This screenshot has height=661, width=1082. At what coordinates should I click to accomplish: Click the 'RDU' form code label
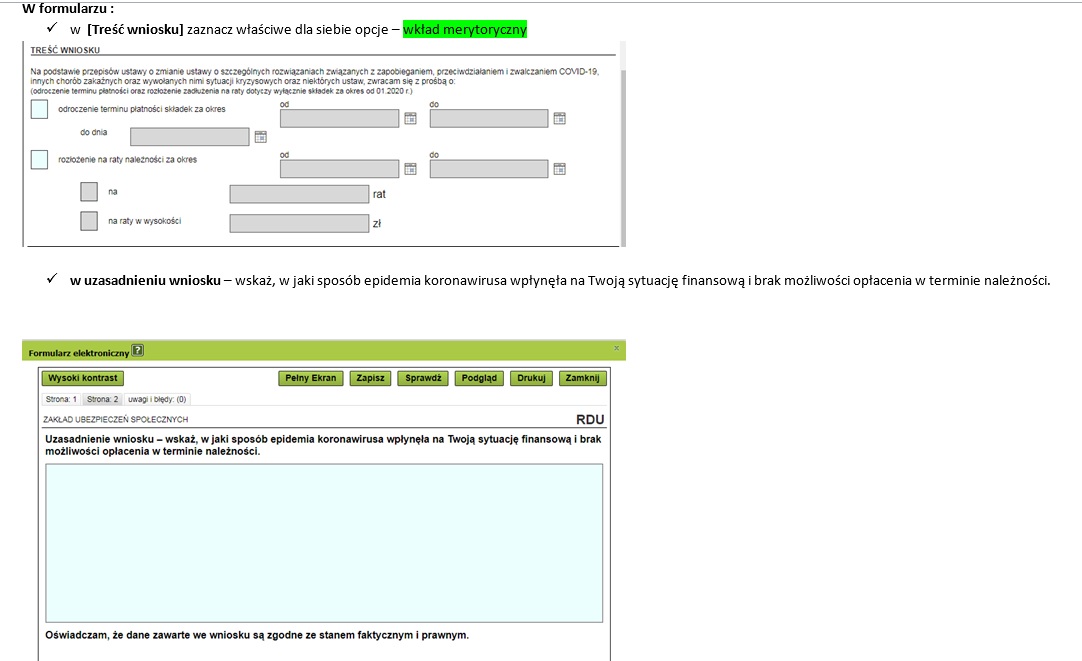(x=590, y=420)
